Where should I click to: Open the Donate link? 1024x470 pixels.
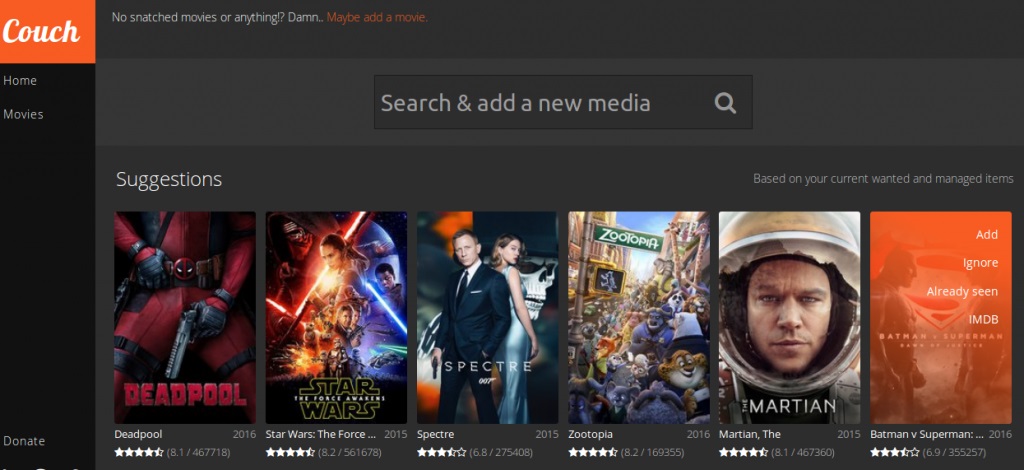24,441
